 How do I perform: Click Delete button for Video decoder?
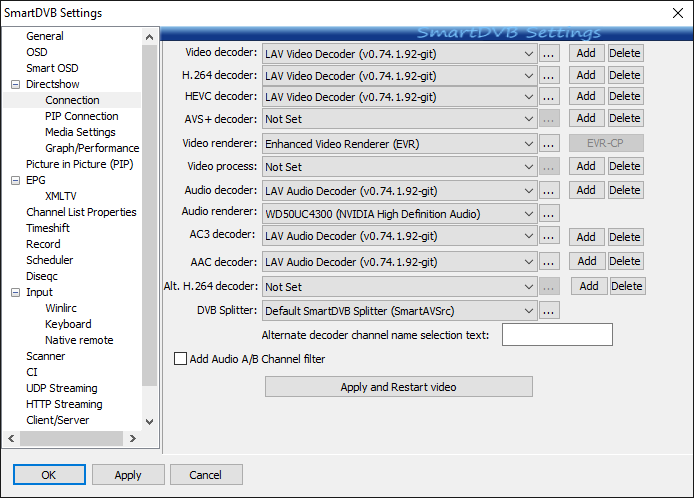click(625, 53)
